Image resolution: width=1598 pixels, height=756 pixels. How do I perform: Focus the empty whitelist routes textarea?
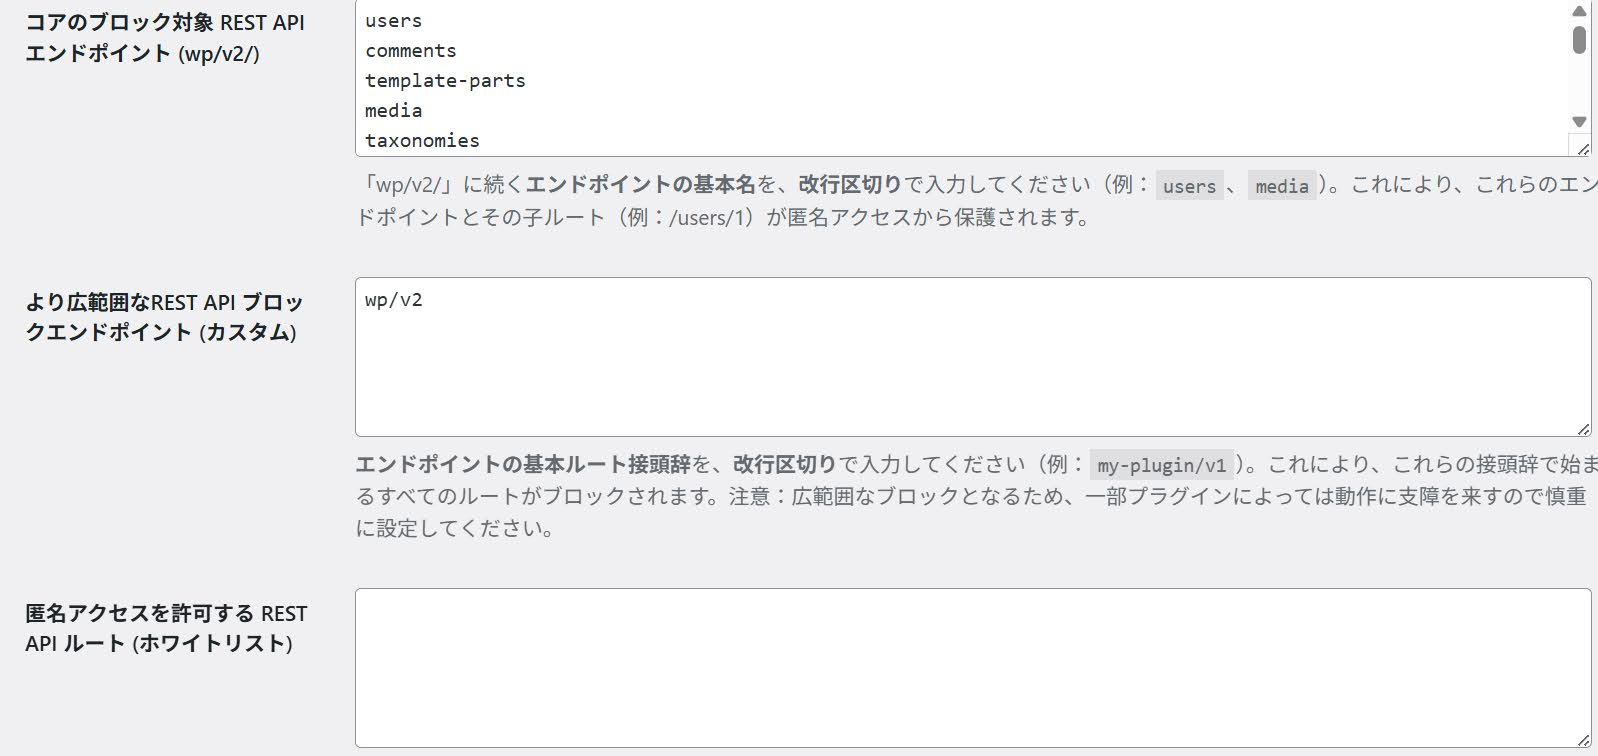tap(973, 668)
